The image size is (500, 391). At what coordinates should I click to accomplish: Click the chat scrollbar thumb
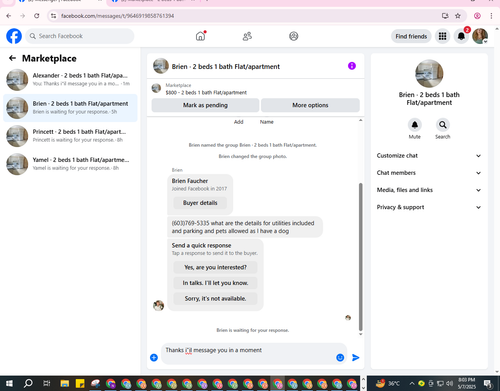pos(360,257)
